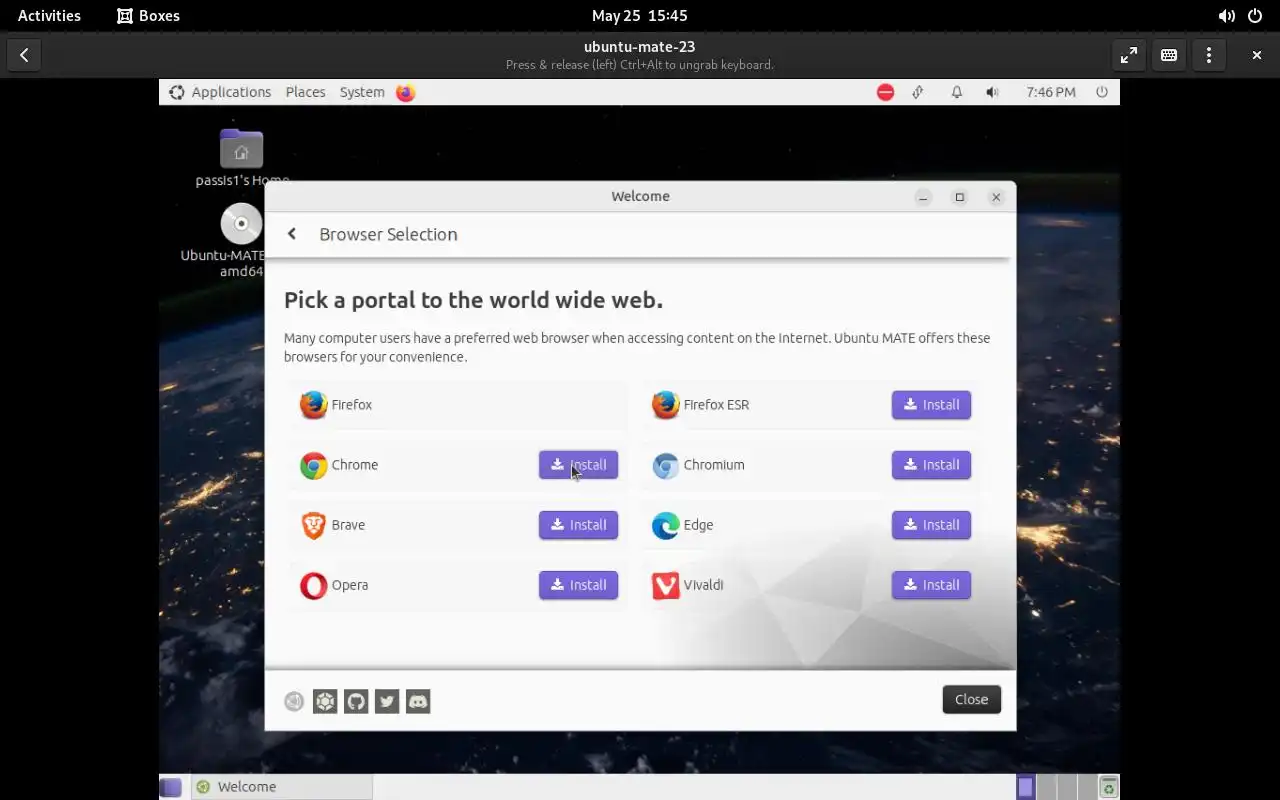Open the Trash applet in bottom panel
The width and height of the screenshot is (1280, 800).
coord(1108,787)
